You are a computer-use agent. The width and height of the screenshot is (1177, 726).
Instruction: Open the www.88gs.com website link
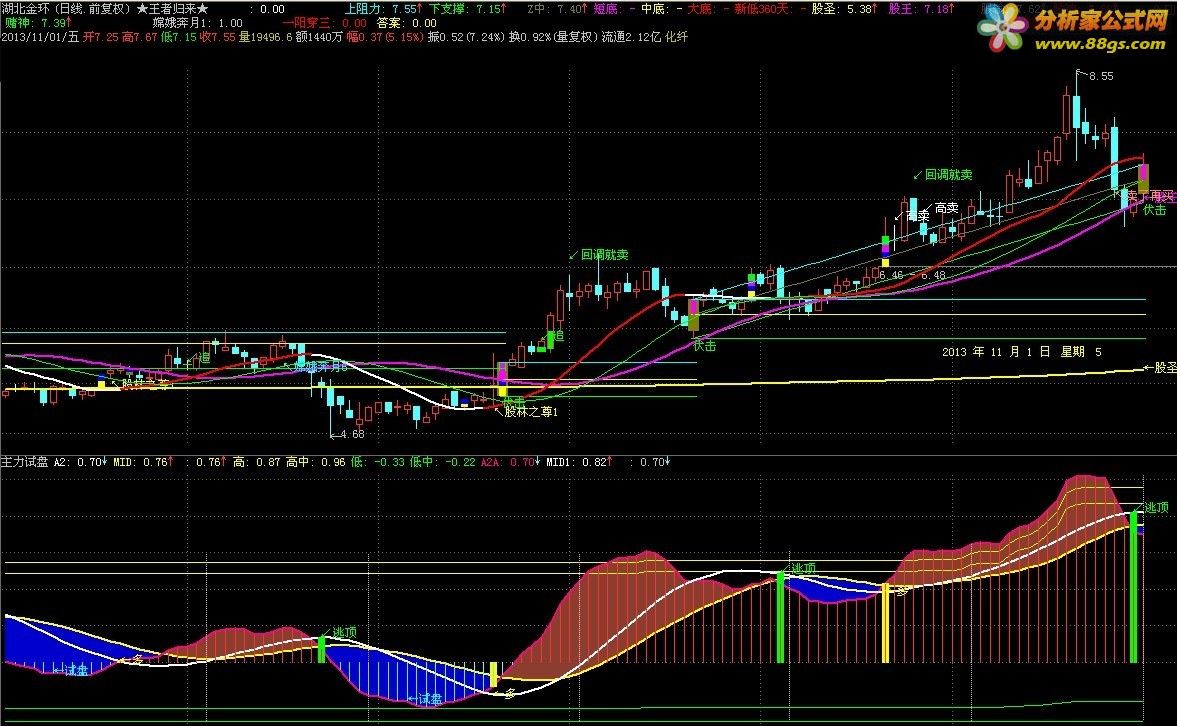pyautogui.click(x=1100, y=44)
